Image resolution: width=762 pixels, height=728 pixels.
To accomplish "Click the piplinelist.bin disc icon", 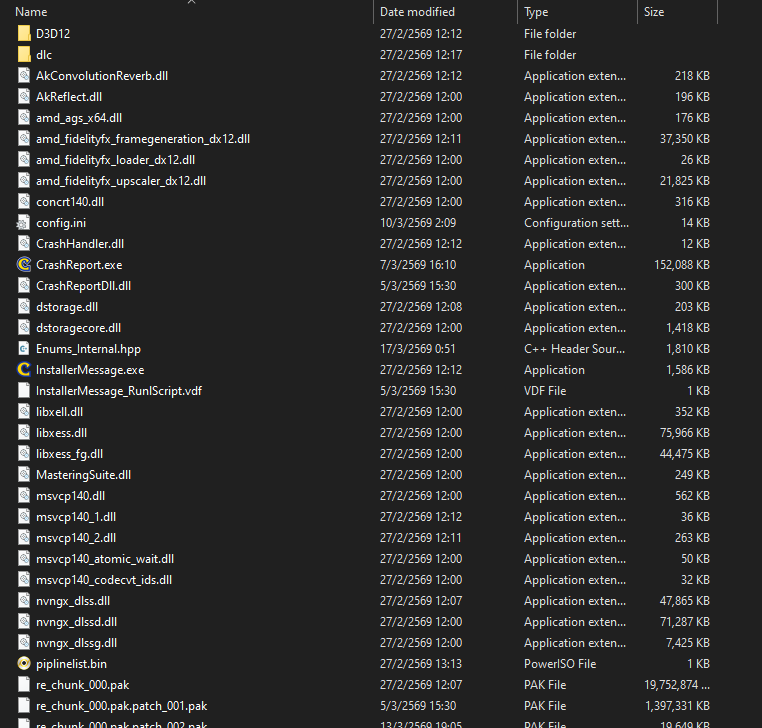I will point(25,664).
